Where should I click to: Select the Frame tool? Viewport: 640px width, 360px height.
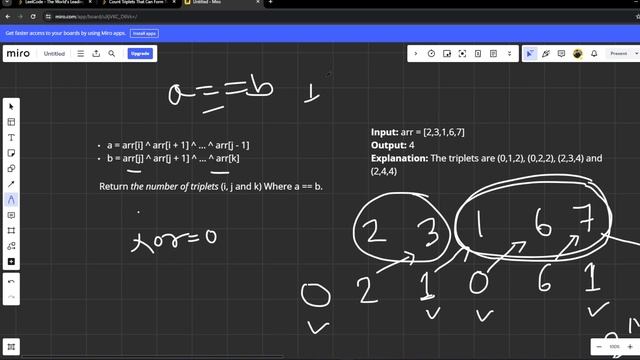pos(11,231)
